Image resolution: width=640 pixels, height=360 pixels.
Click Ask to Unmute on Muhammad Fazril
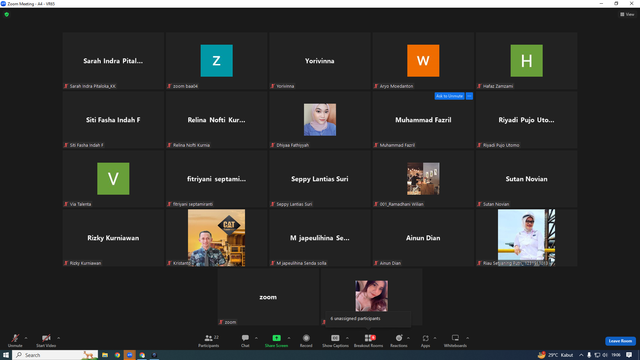pos(449,96)
